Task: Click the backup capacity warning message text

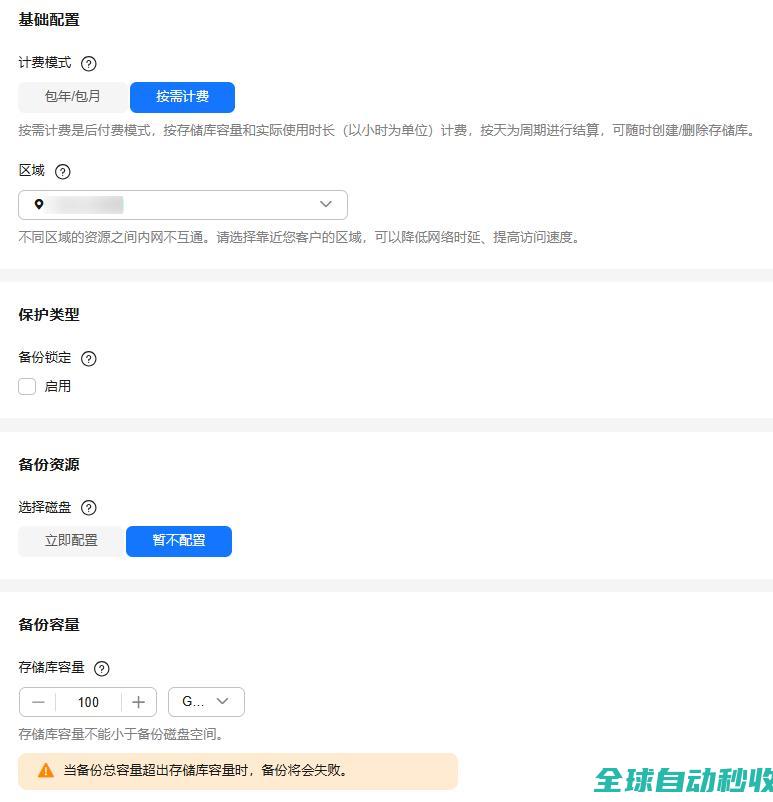Action: [205, 771]
